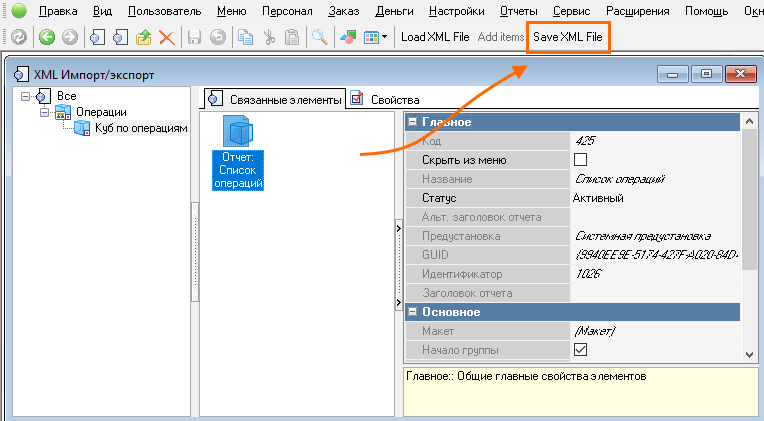Toggle the Скрыть из меню checkbox

click(580, 160)
